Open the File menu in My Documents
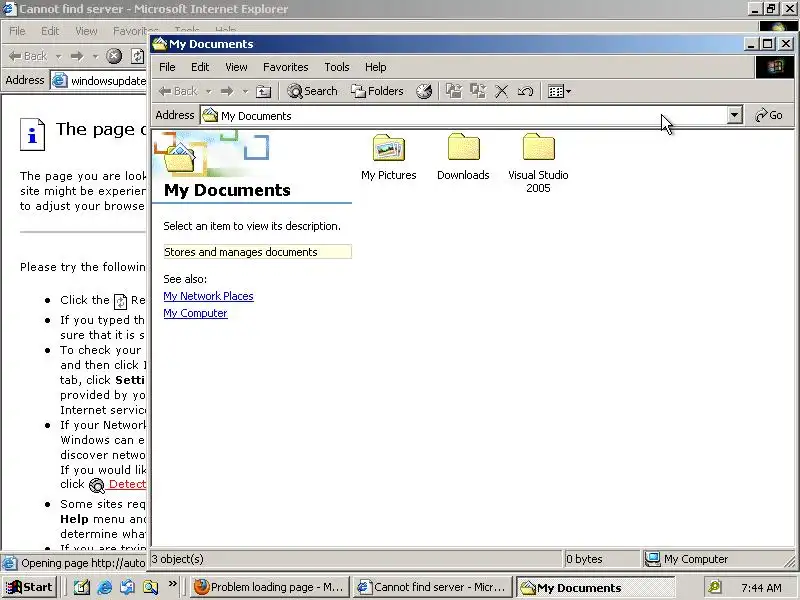Image resolution: width=800 pixels, height=600 pixels. (x=167, y=67)
